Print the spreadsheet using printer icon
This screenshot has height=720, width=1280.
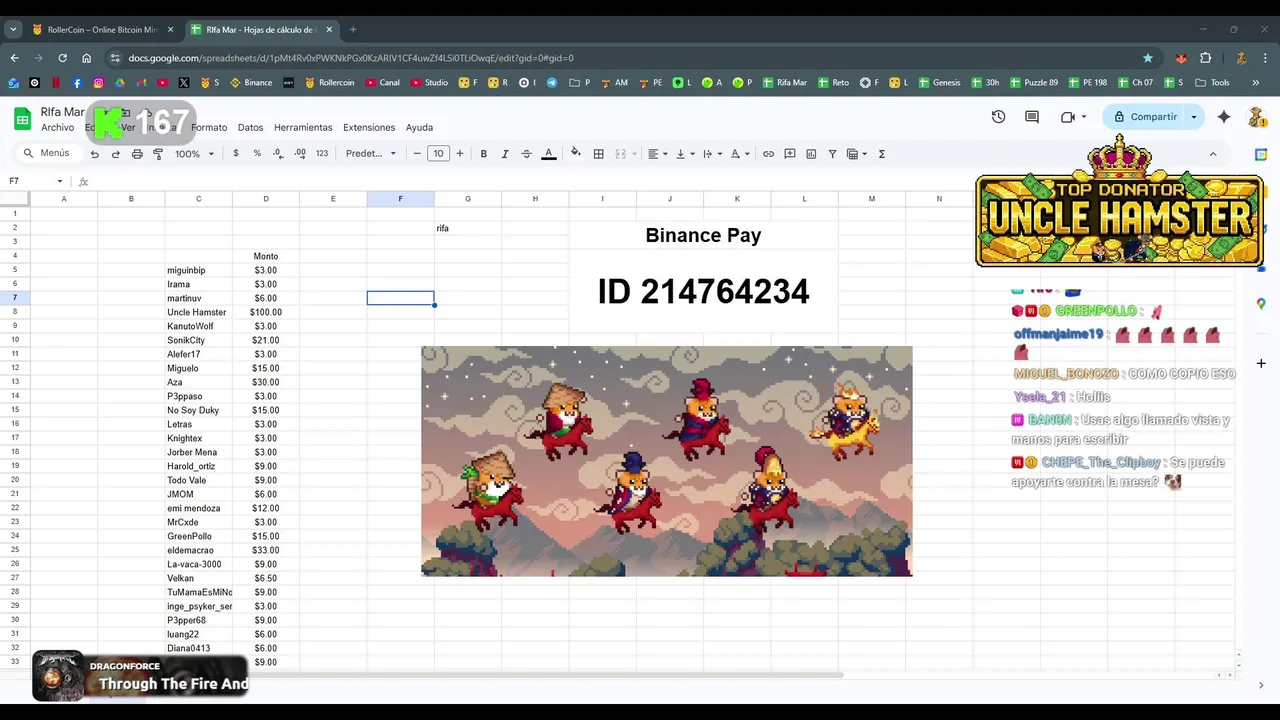(x=137, y=154)
